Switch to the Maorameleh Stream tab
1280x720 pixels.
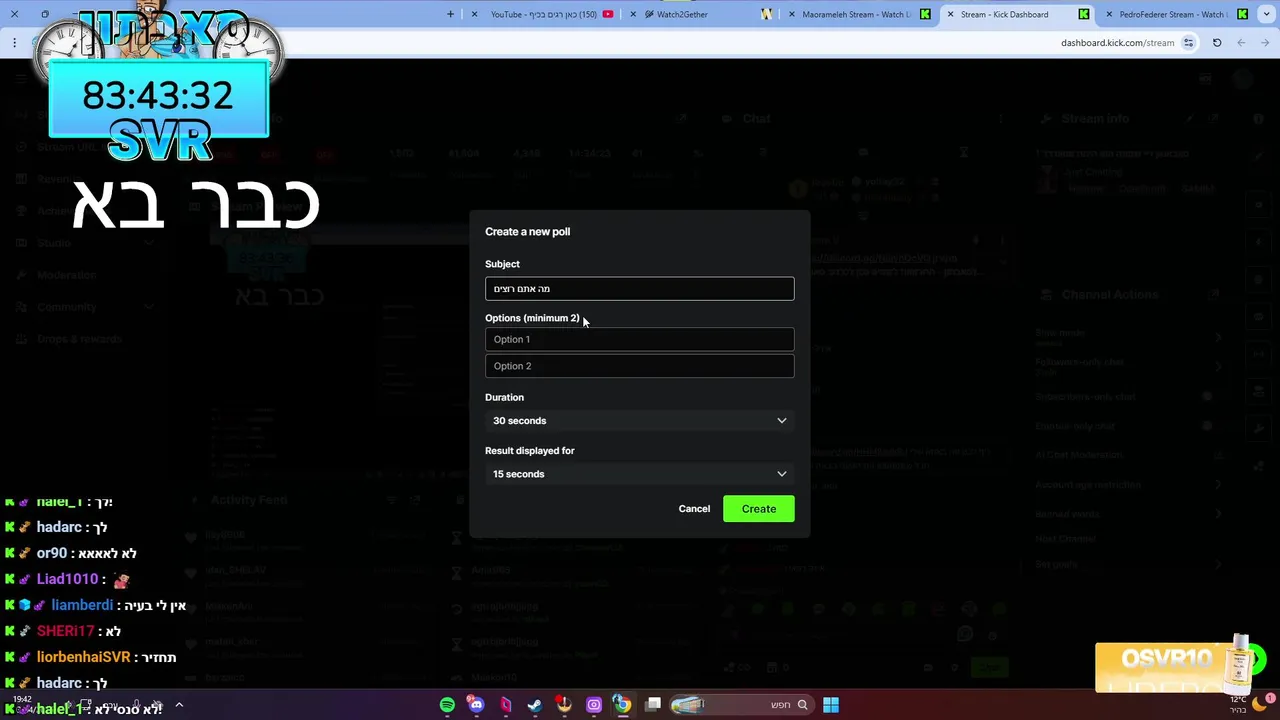click(x=860, y=14)
